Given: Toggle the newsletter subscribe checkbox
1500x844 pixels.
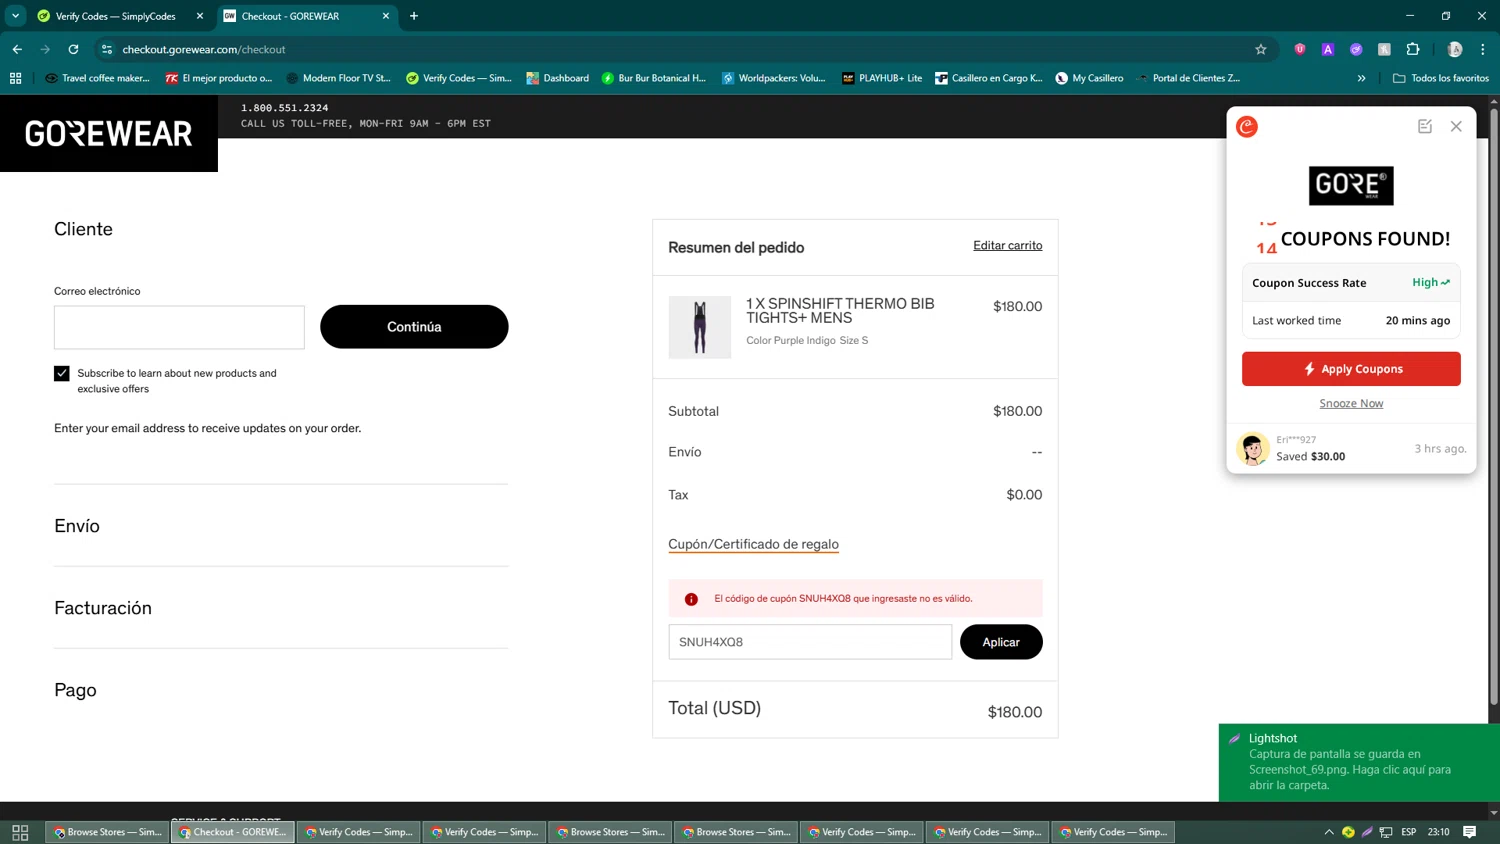Looking at the screenshot, I should 62,373.
